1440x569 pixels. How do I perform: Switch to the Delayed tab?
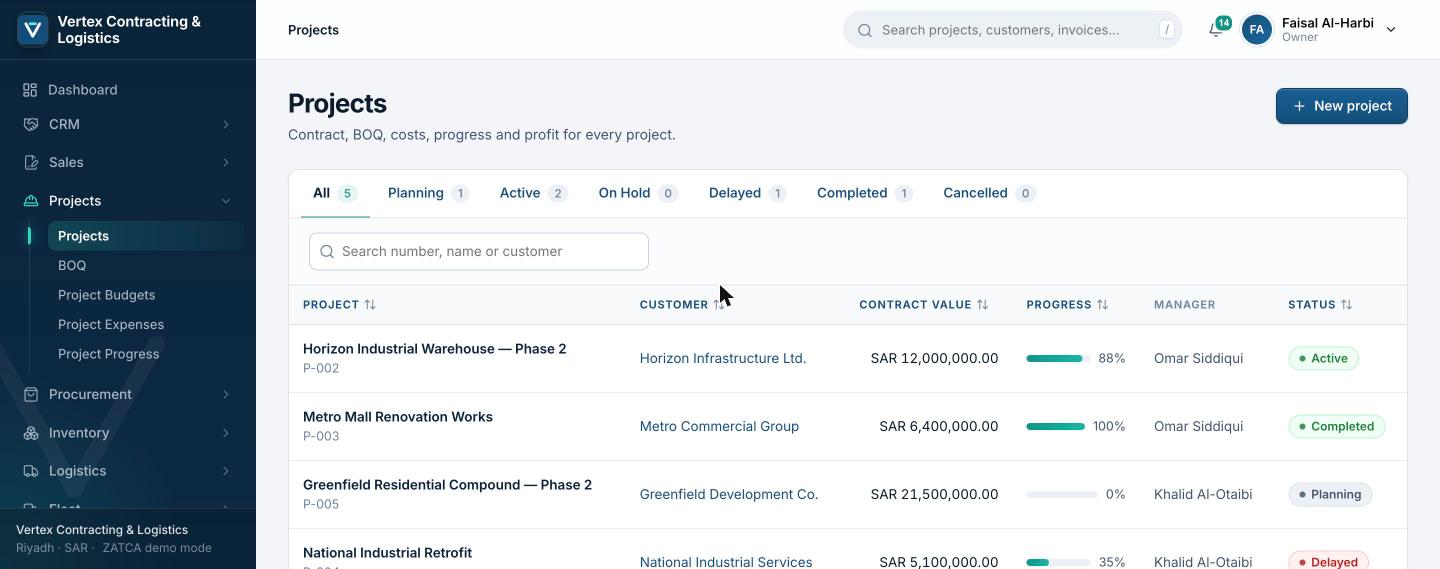coord(747,193)
